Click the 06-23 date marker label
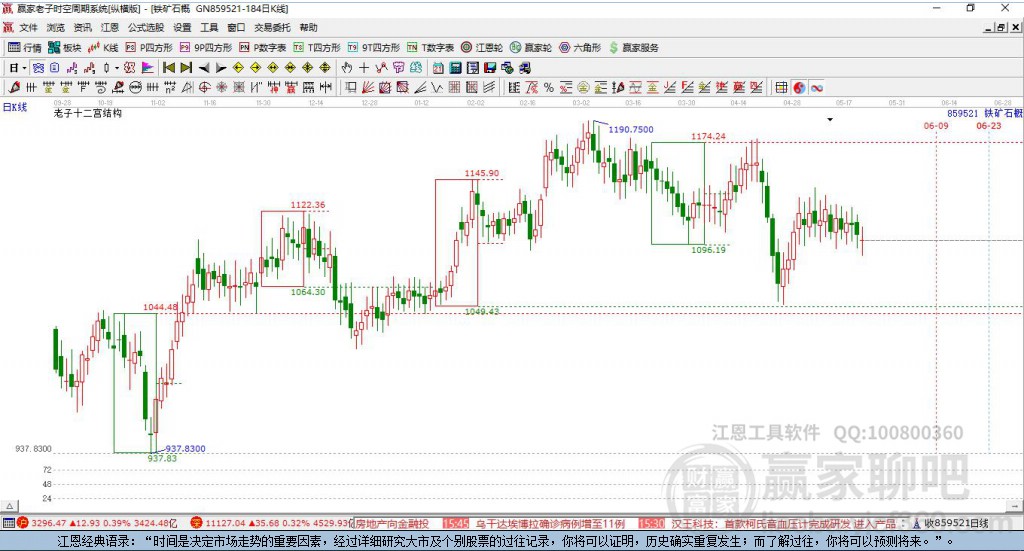This screenshot has height=551, width=1024. point(989,125)
